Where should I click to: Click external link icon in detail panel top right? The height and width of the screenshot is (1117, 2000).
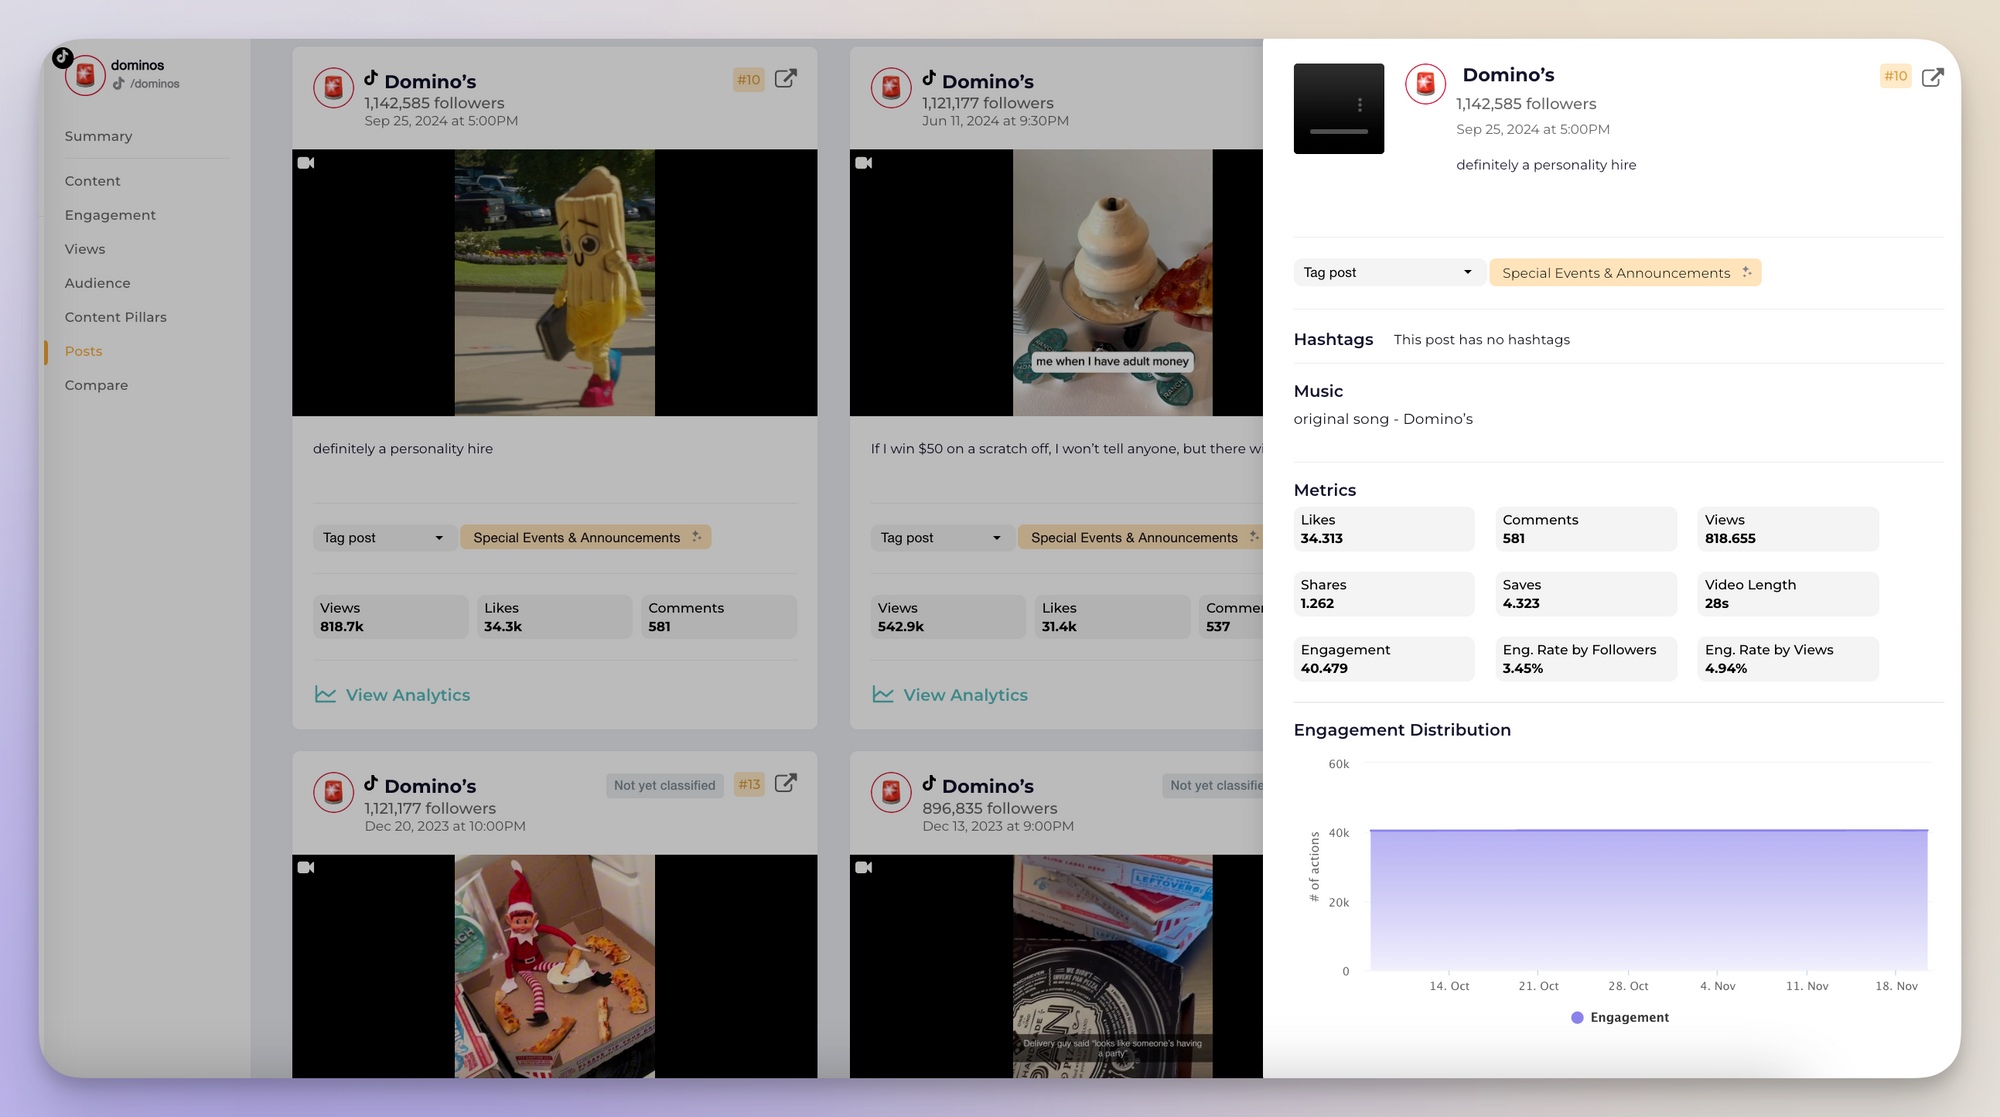click(1934, 76)
